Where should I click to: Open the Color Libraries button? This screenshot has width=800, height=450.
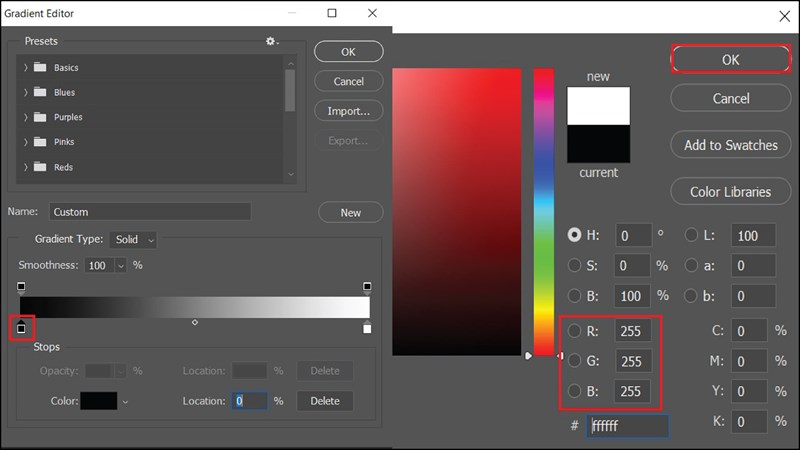point(731,191)
